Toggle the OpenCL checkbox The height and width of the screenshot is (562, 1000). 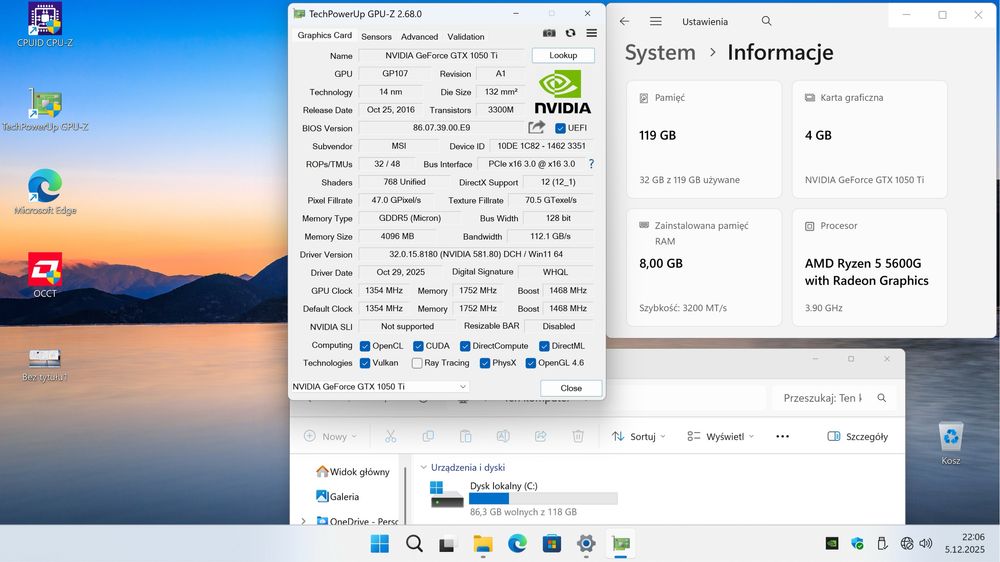[365, 346]
